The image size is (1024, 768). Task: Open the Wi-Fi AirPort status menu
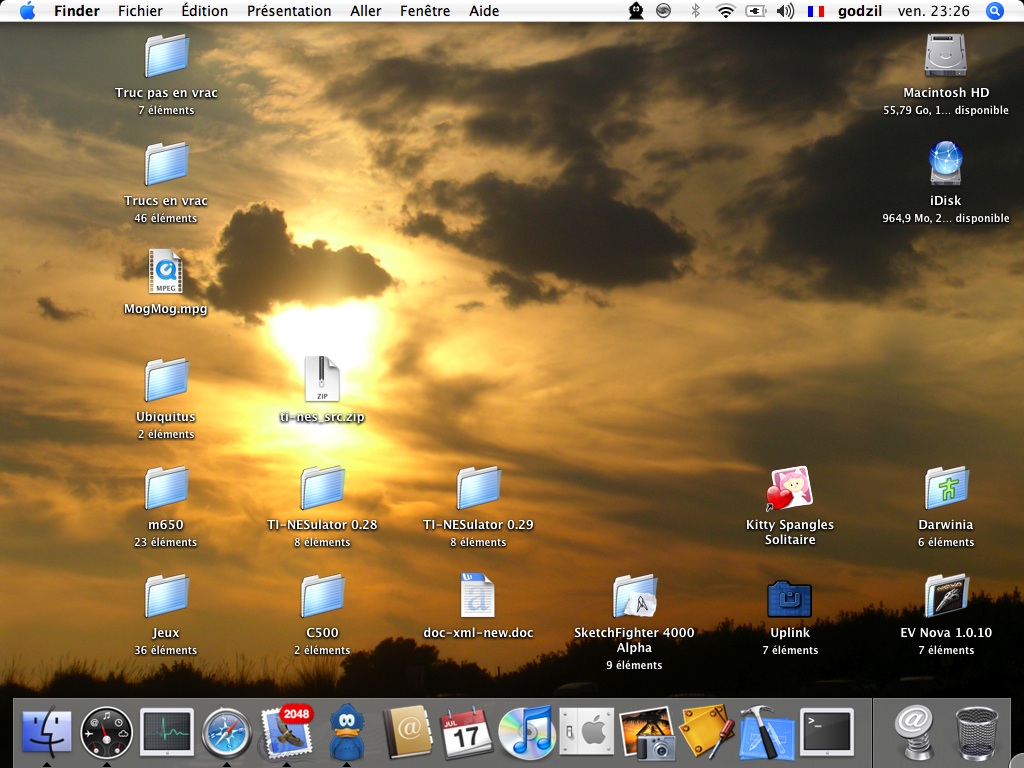pyautogui.click(x=725, y=11)
